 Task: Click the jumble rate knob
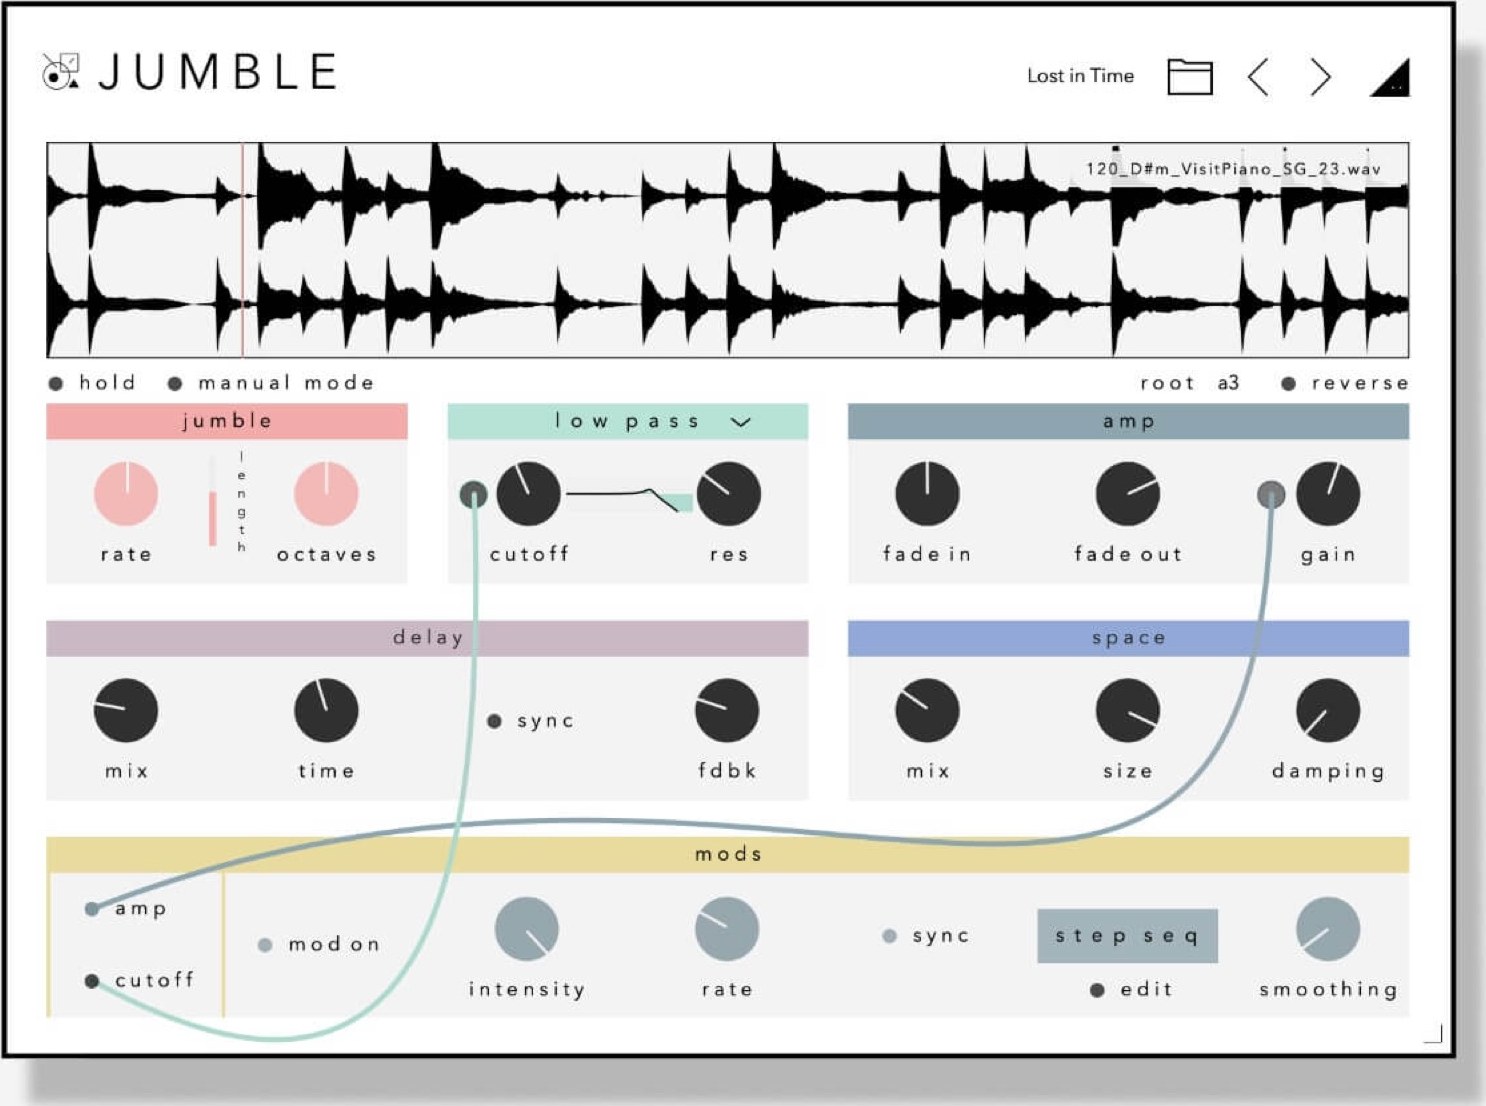click(x=126, y=494)
